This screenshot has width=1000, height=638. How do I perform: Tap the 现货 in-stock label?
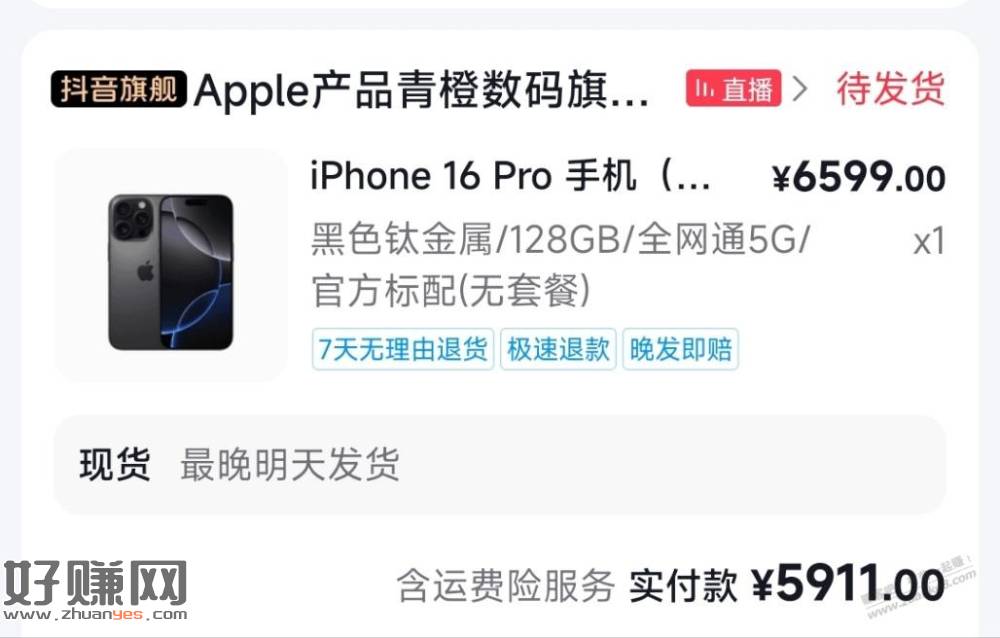click(x=115, y=464)
